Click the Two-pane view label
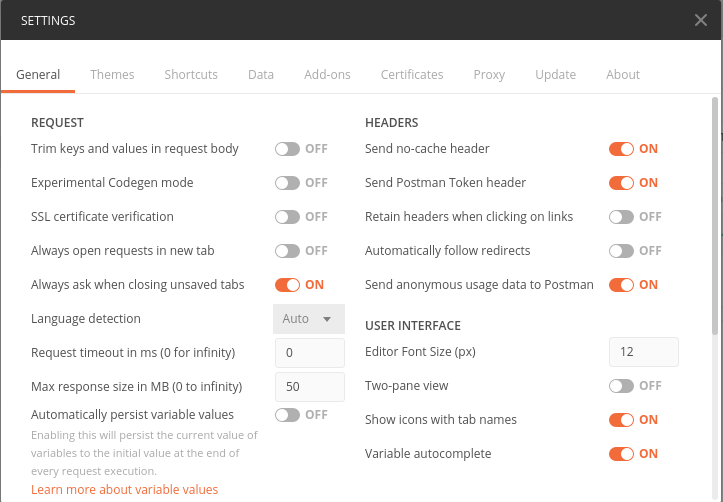Screen dimensions: 723x502 point(406,386)
